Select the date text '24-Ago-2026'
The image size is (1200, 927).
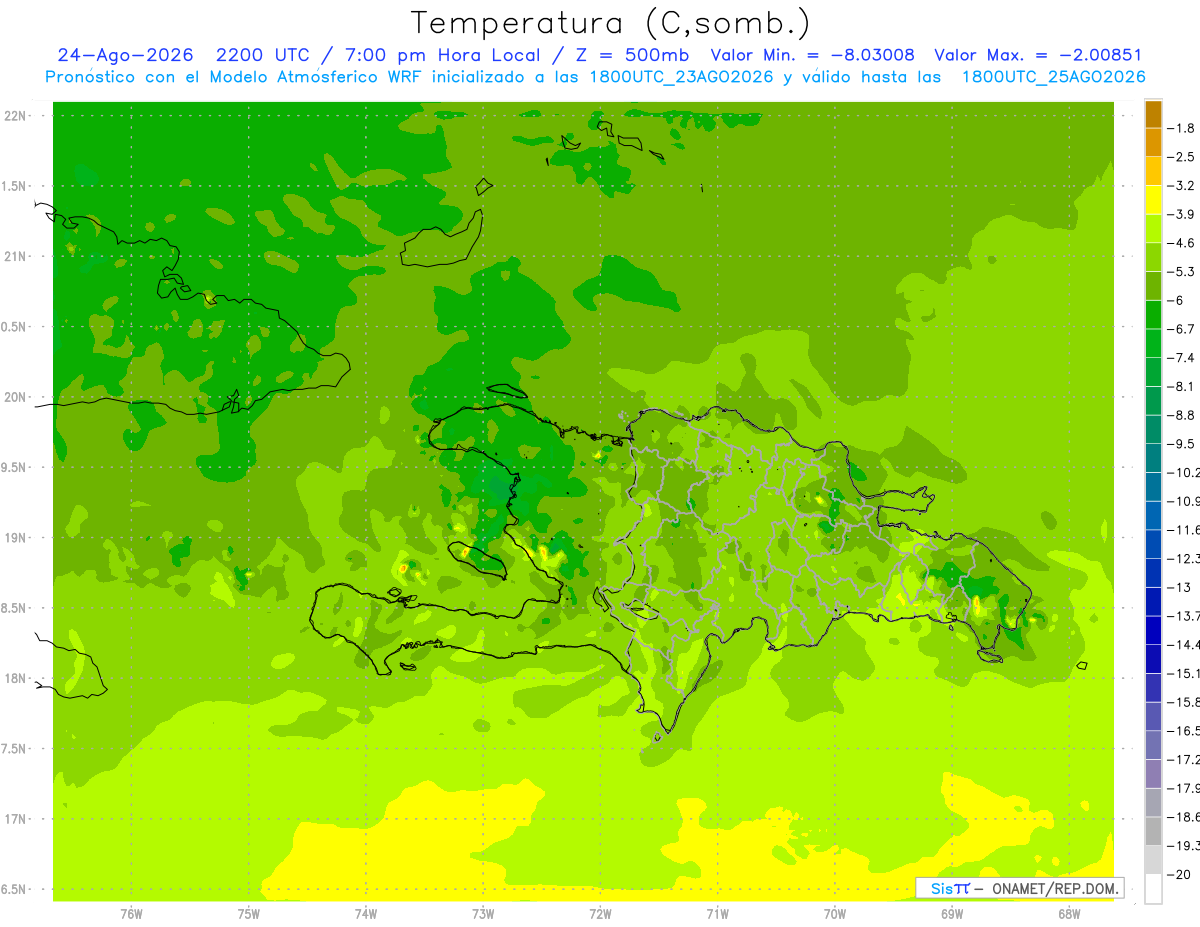click(125, 56)
